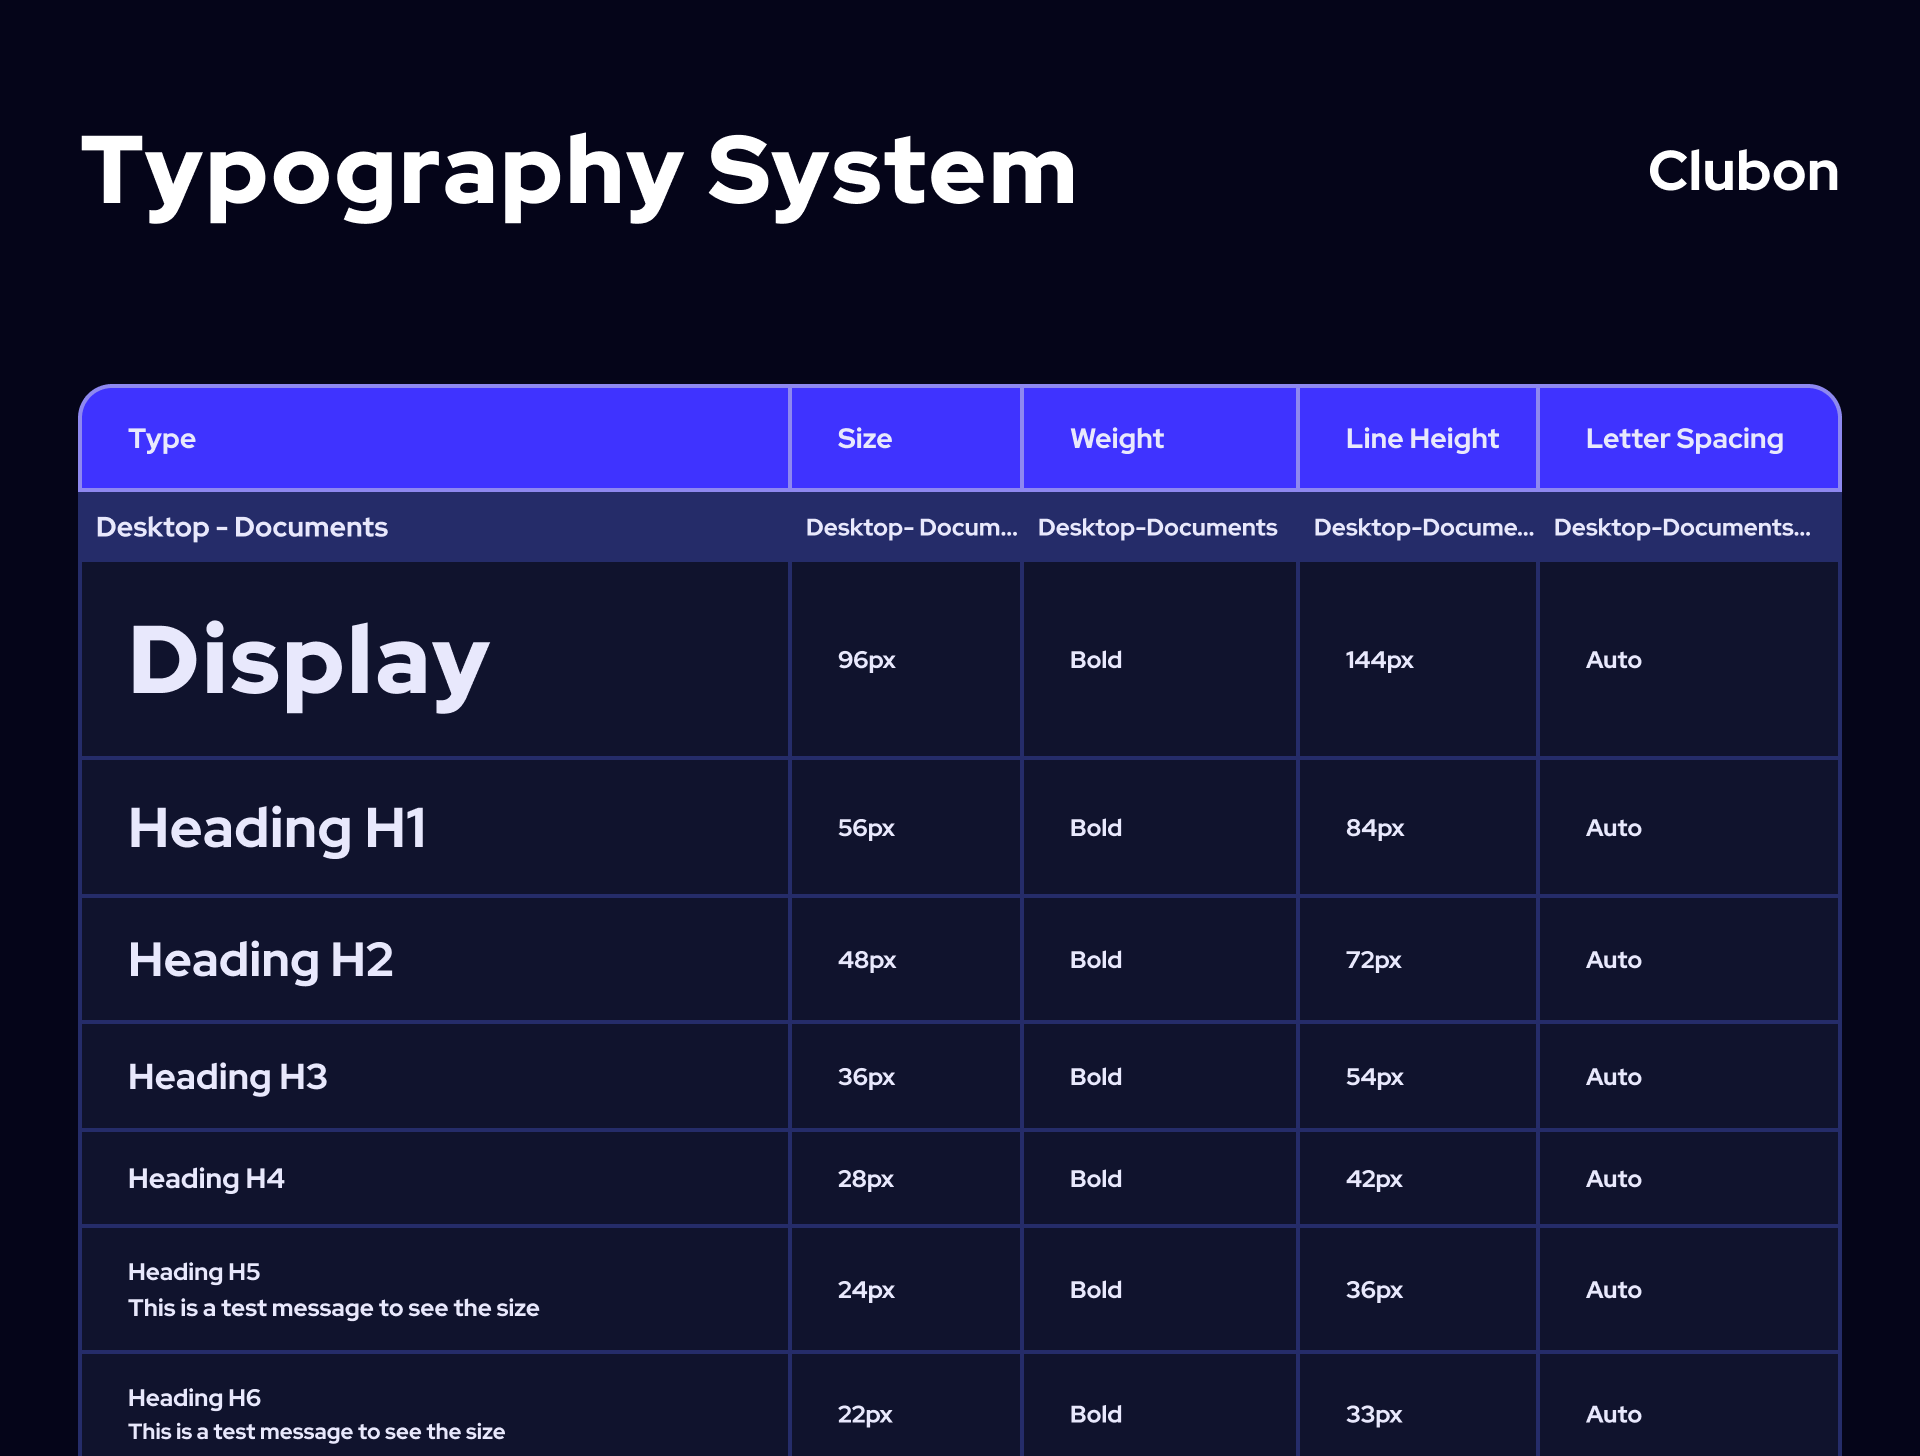Image resolution: width=1920 pixels, height=1456 pixels.
Task: Click the Clubon logo text
Action: pos(1743,172)
